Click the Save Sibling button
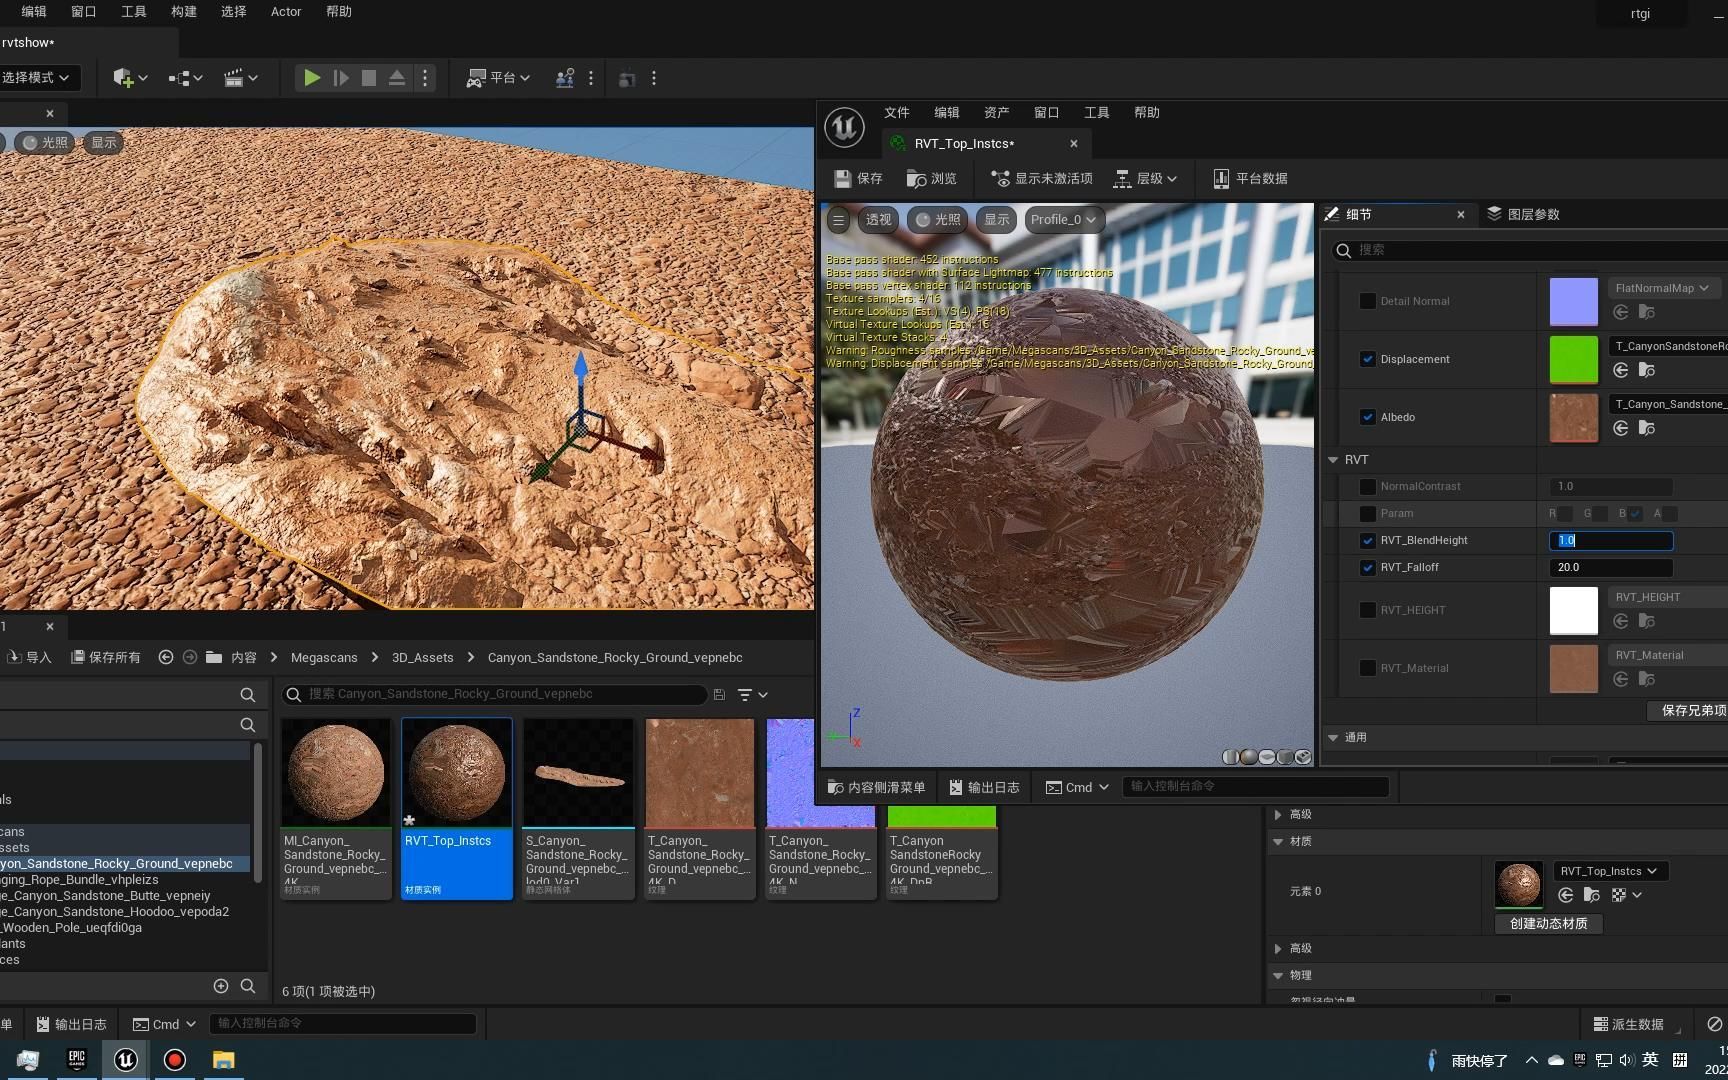The width and height of the screenshot is (1728, 1080). point(1692,710)
